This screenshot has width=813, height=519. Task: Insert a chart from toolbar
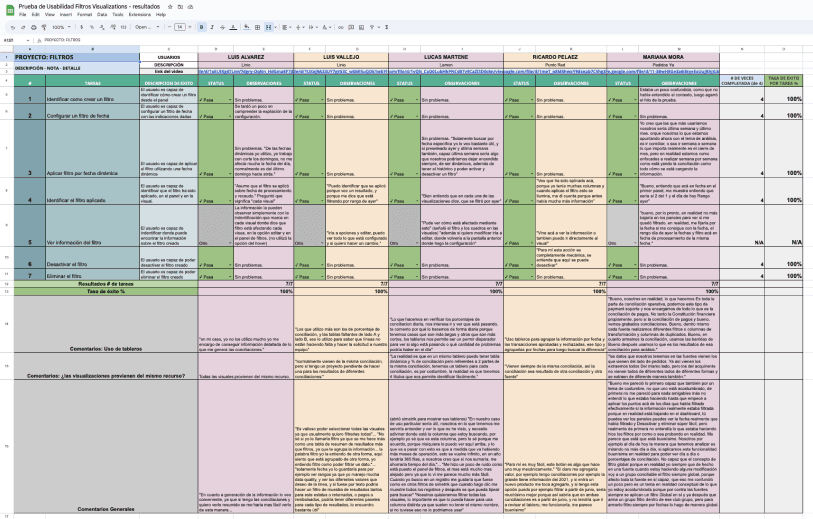[361, 27]
